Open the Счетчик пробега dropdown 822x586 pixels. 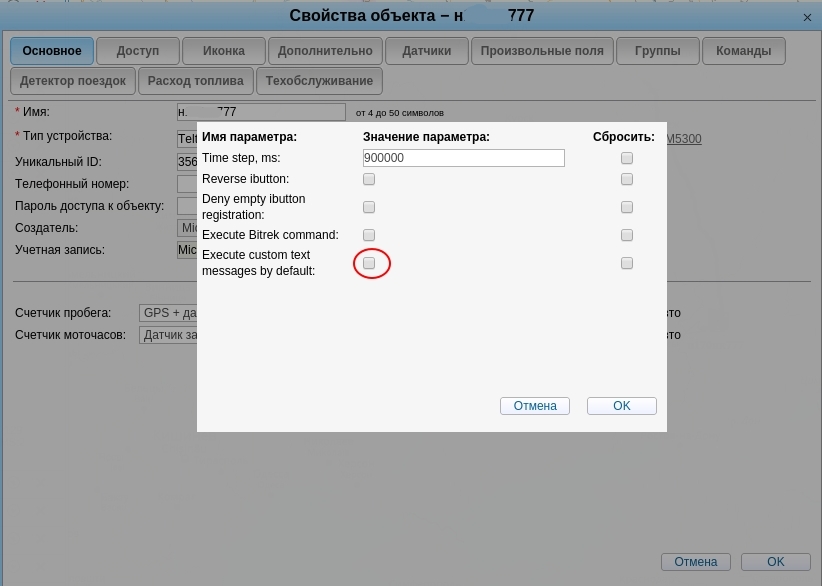pyautogui.click(x=168, y=313)
